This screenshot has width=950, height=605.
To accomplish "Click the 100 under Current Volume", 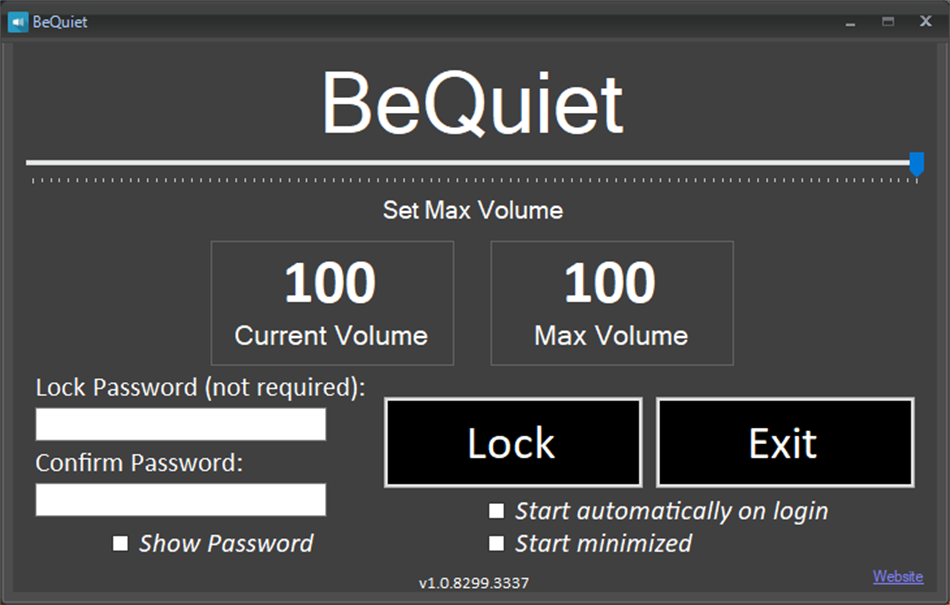I will [x=332, y=282].
